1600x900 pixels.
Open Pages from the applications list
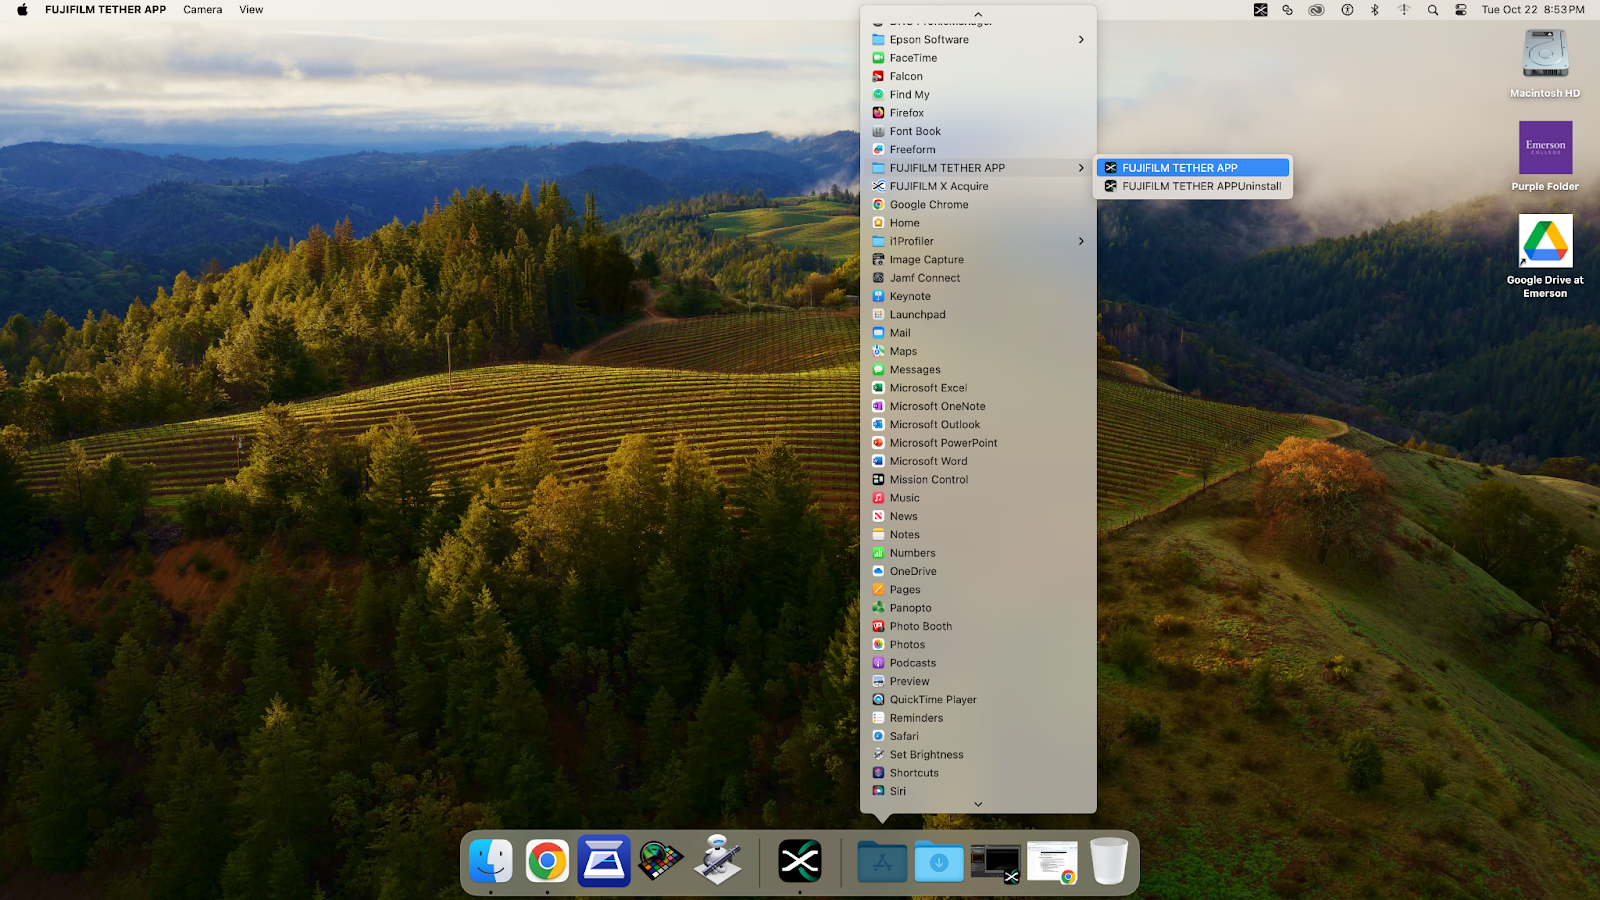click(978, 590)
